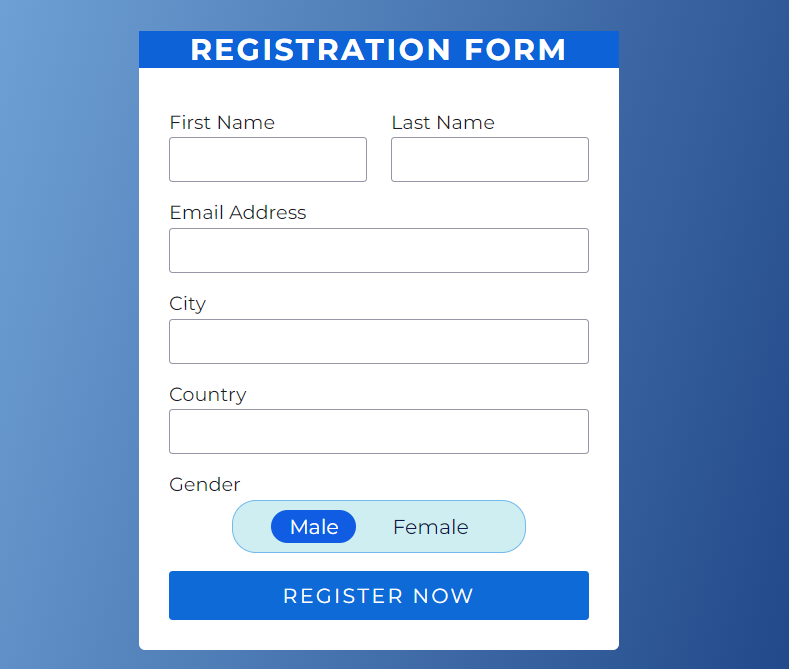This screenshot has height=669, width=789.
Task: Place cursor in the Country field
Action: click(379, 432)
